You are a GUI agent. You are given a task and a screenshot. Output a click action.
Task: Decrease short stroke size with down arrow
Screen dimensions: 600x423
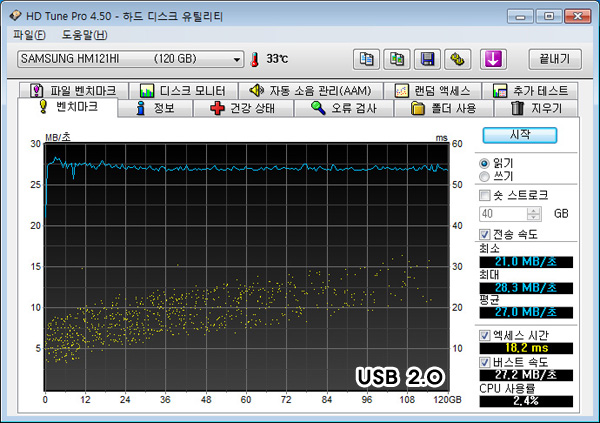pos(533,217)
